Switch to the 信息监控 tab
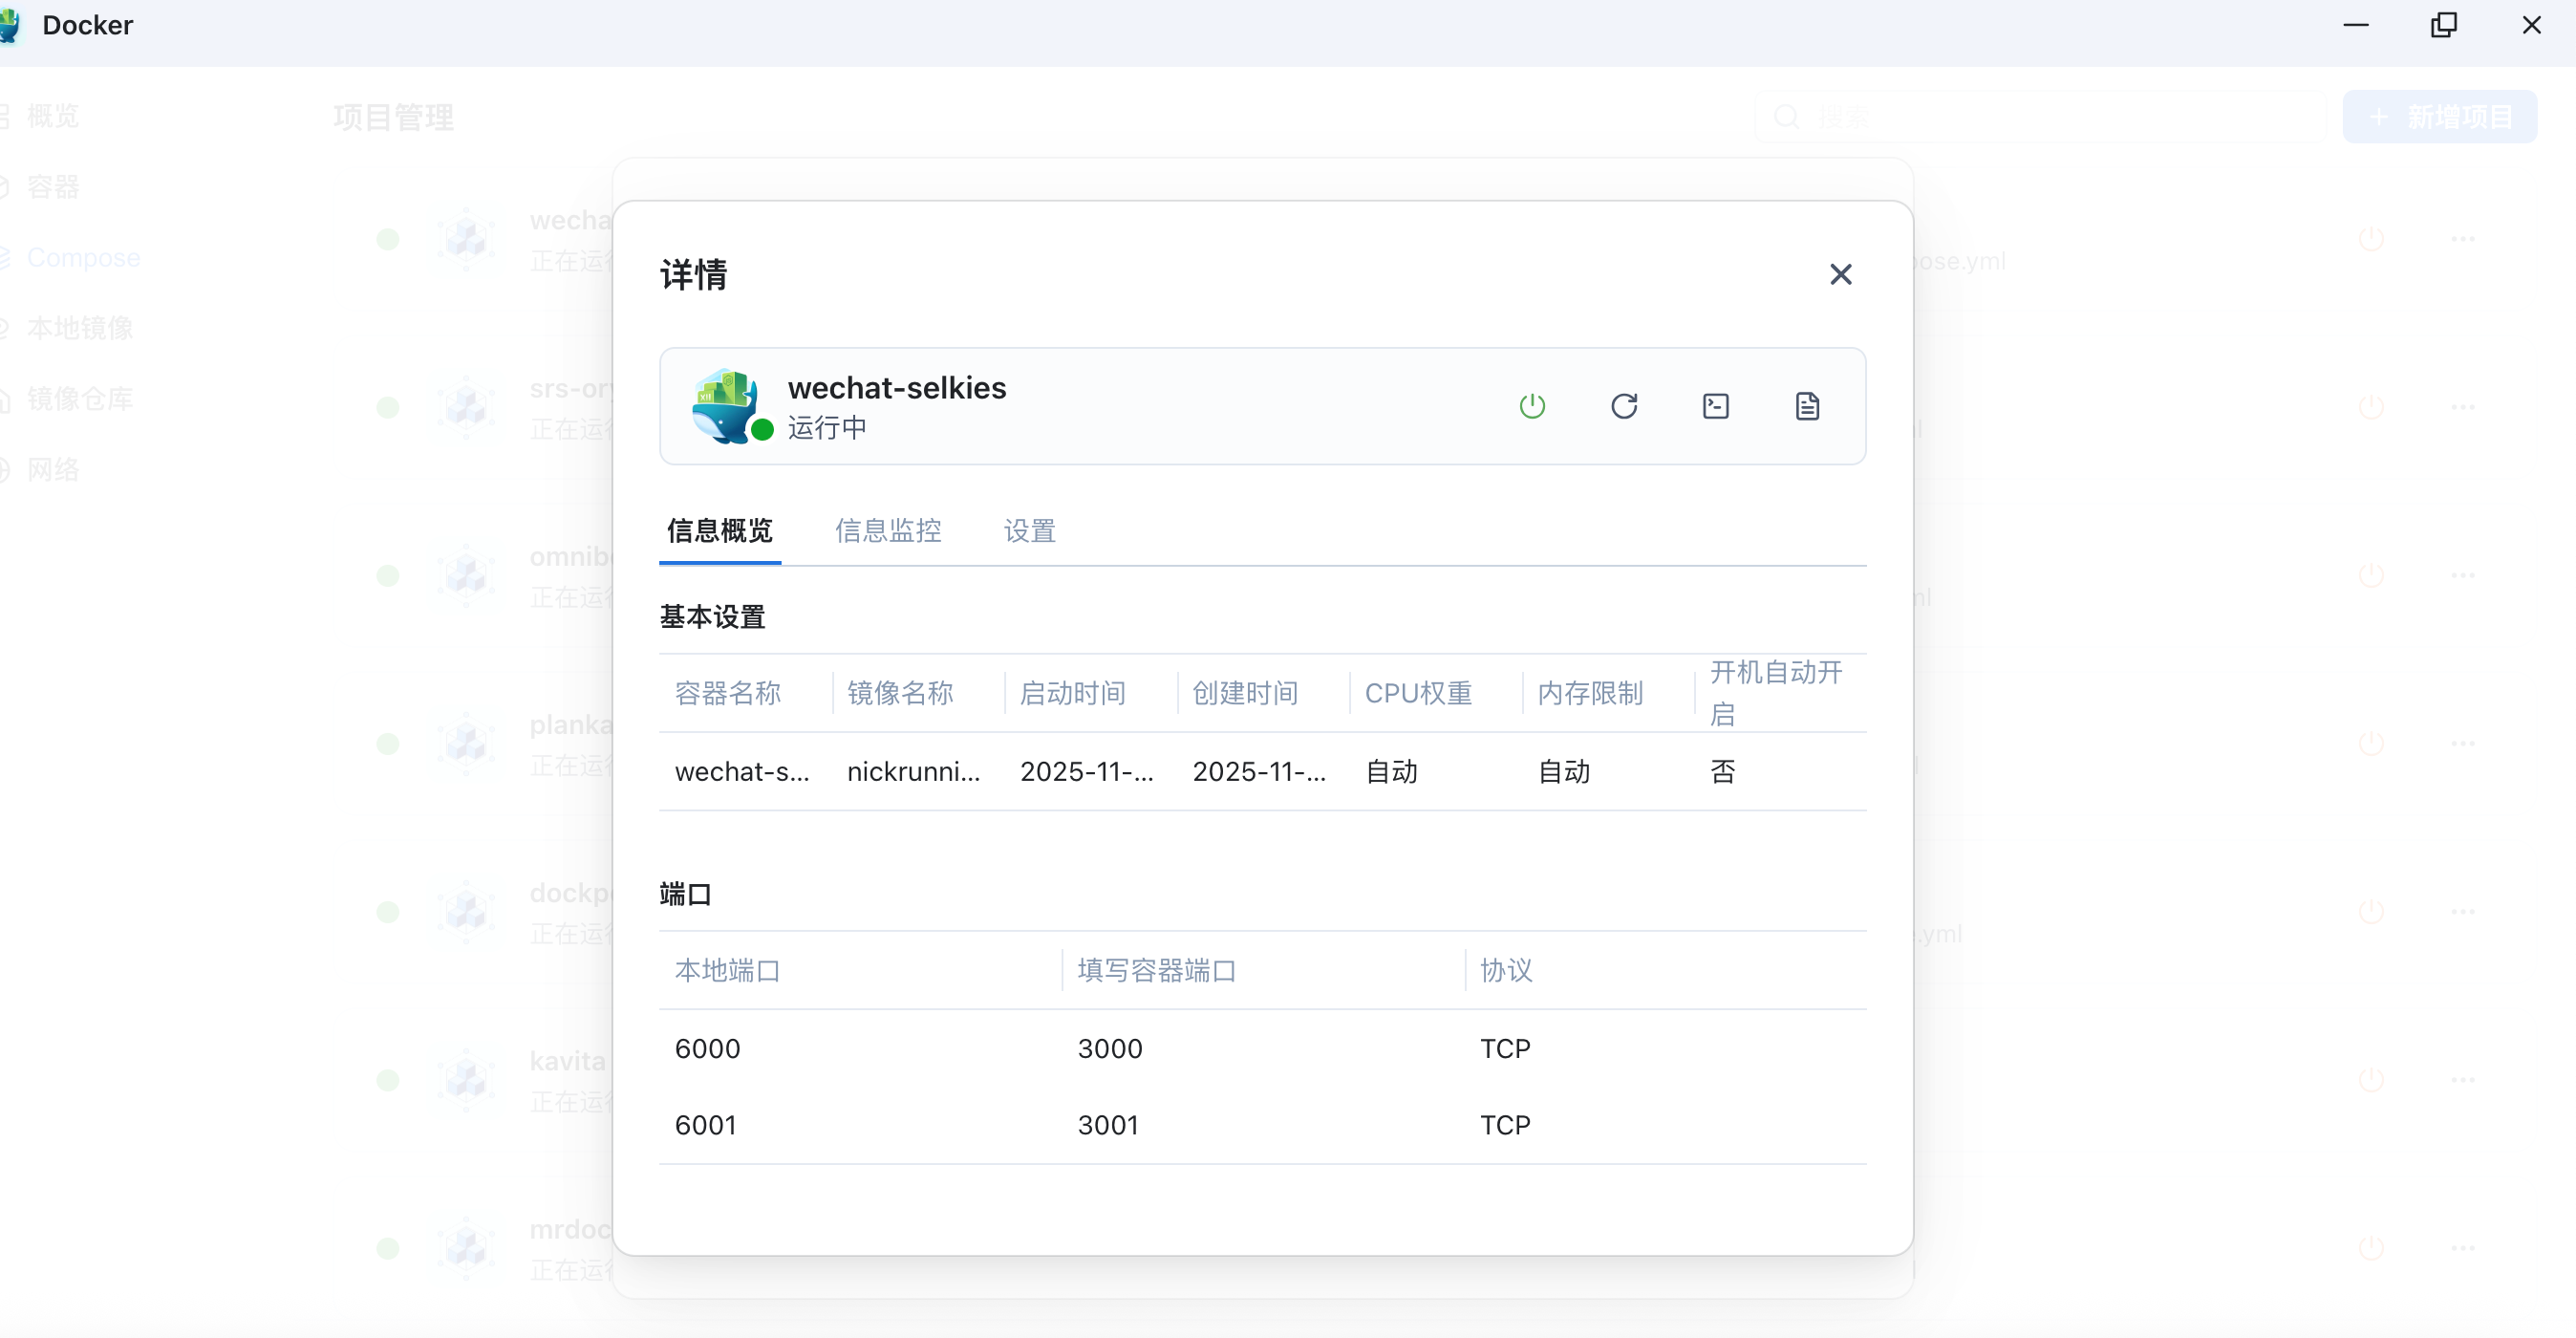Viewport: 2576px width, 1338px height. click(x=888, y=531)
